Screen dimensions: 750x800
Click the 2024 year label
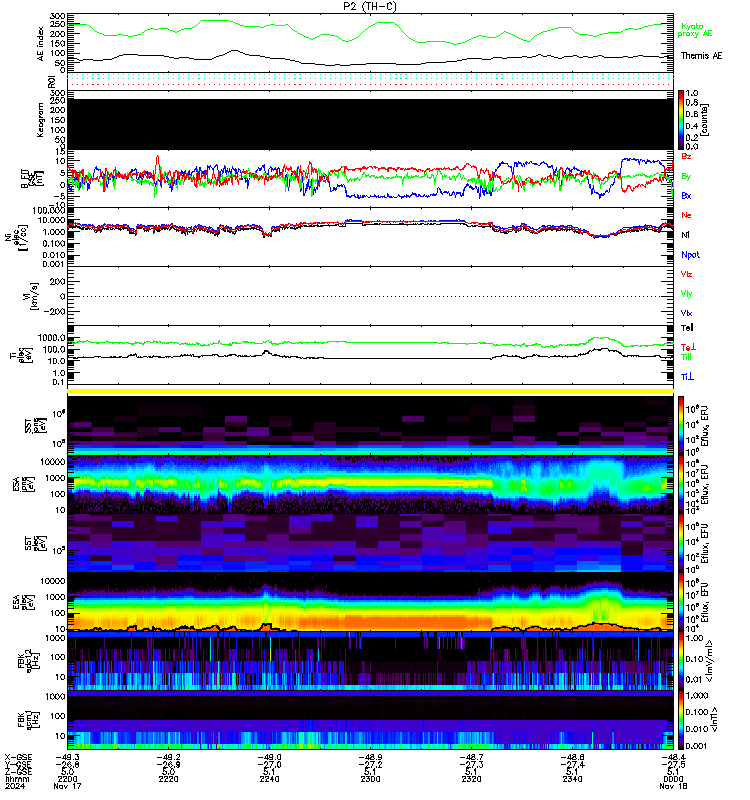pyautogui.click(x=15, y=786)
